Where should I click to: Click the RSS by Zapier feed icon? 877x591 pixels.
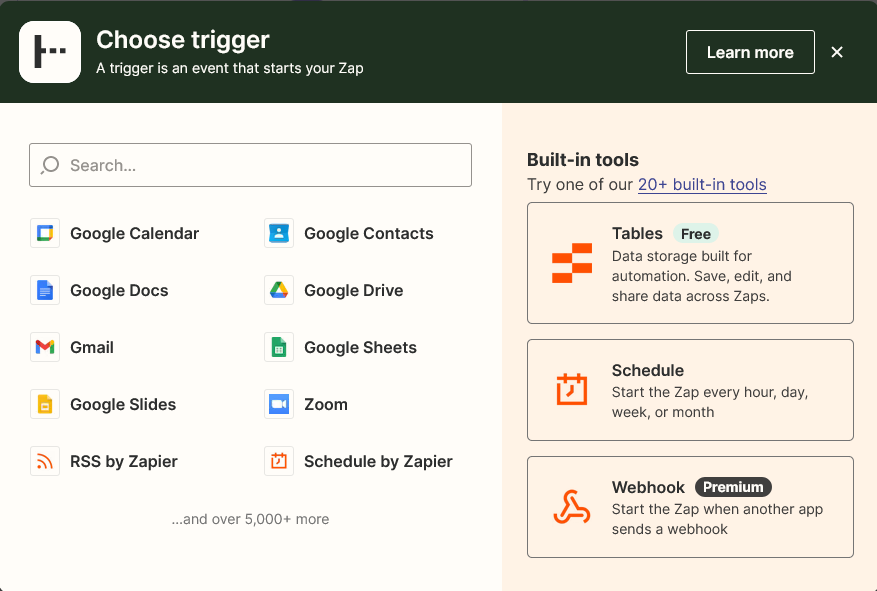coord(45,461)
